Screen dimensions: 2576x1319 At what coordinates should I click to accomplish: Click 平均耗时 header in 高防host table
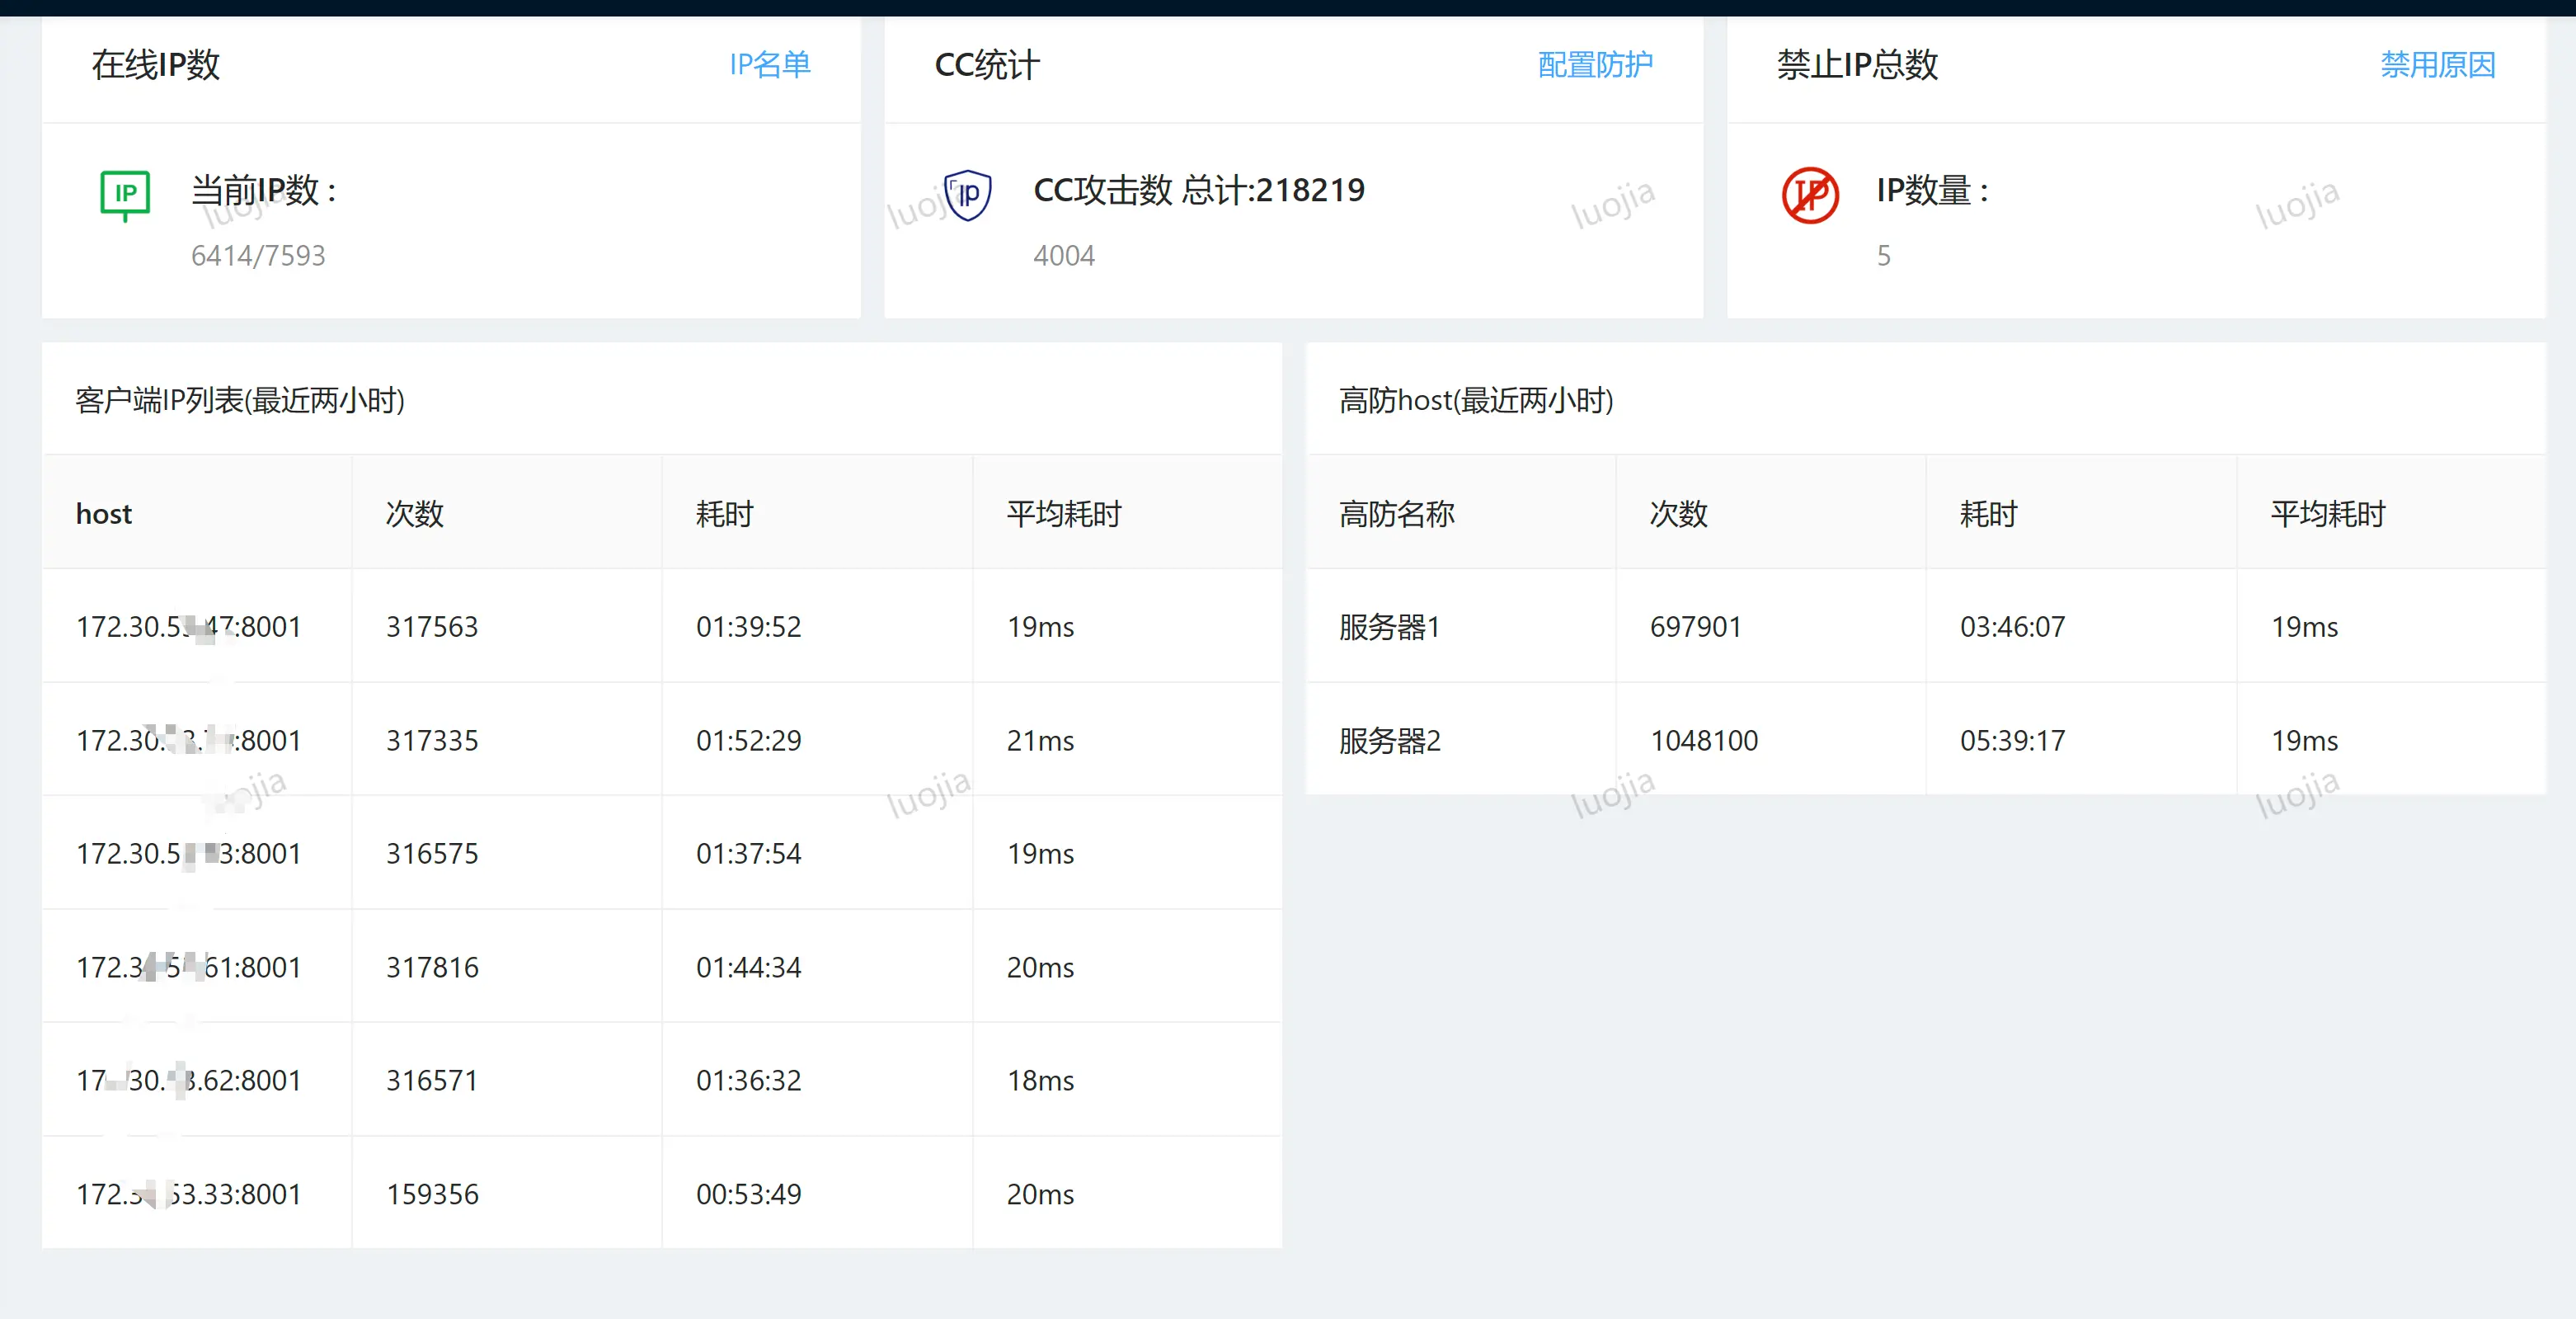(2328, 514)
